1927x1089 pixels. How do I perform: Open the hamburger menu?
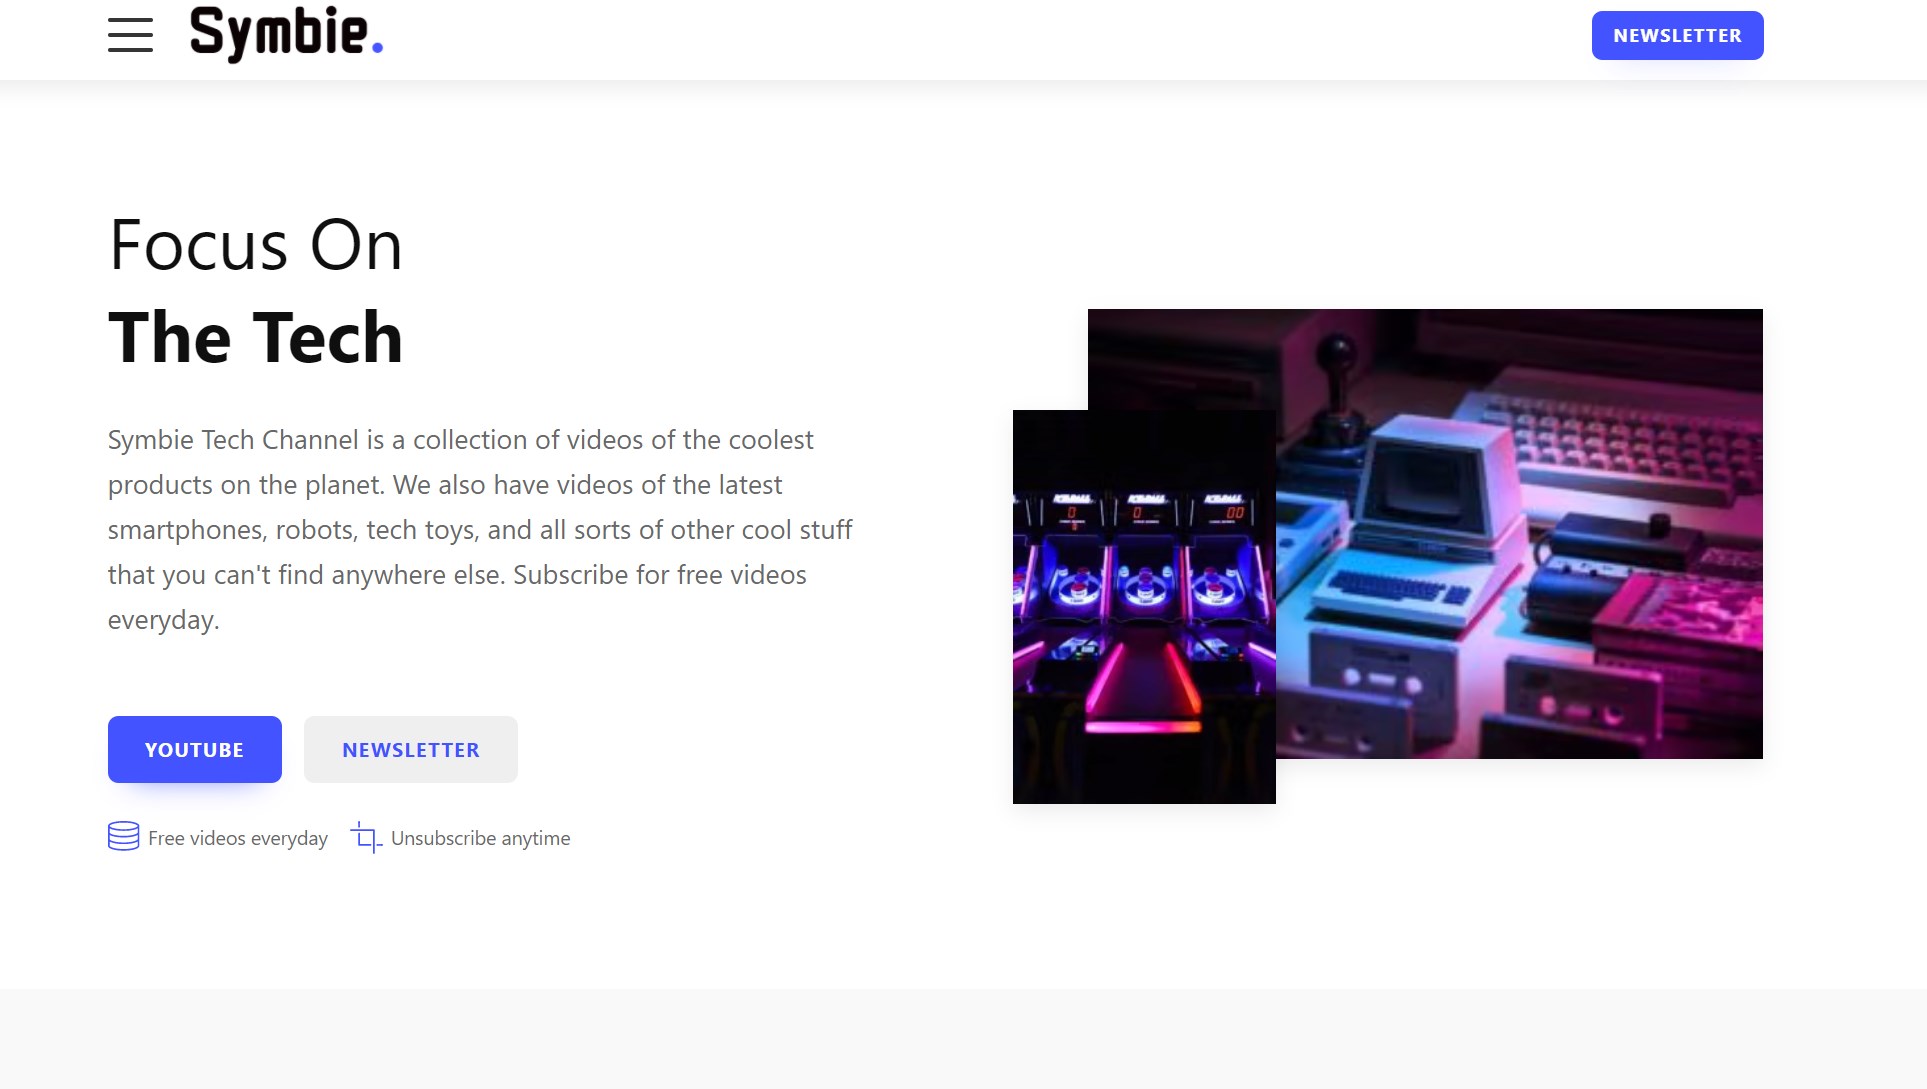(x=130, y=35)
